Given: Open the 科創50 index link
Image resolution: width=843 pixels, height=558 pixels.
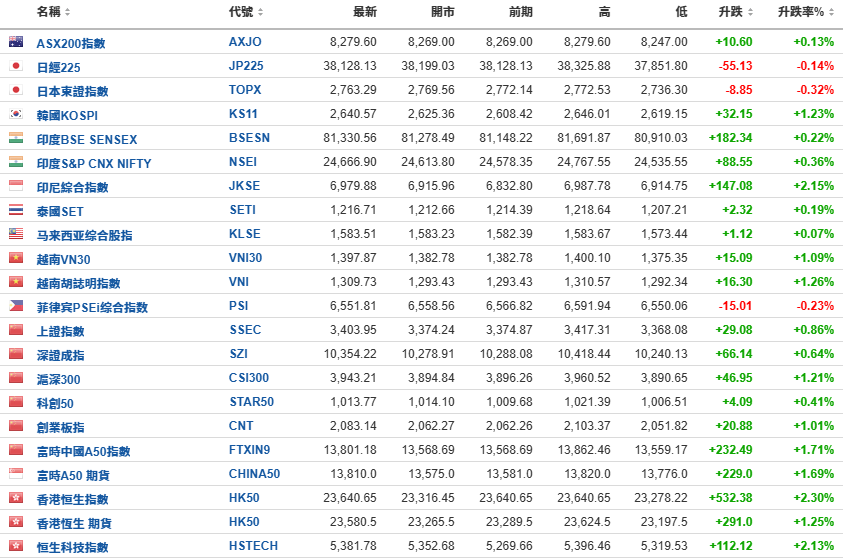Looking at the screenshot, I should [55, 404].
